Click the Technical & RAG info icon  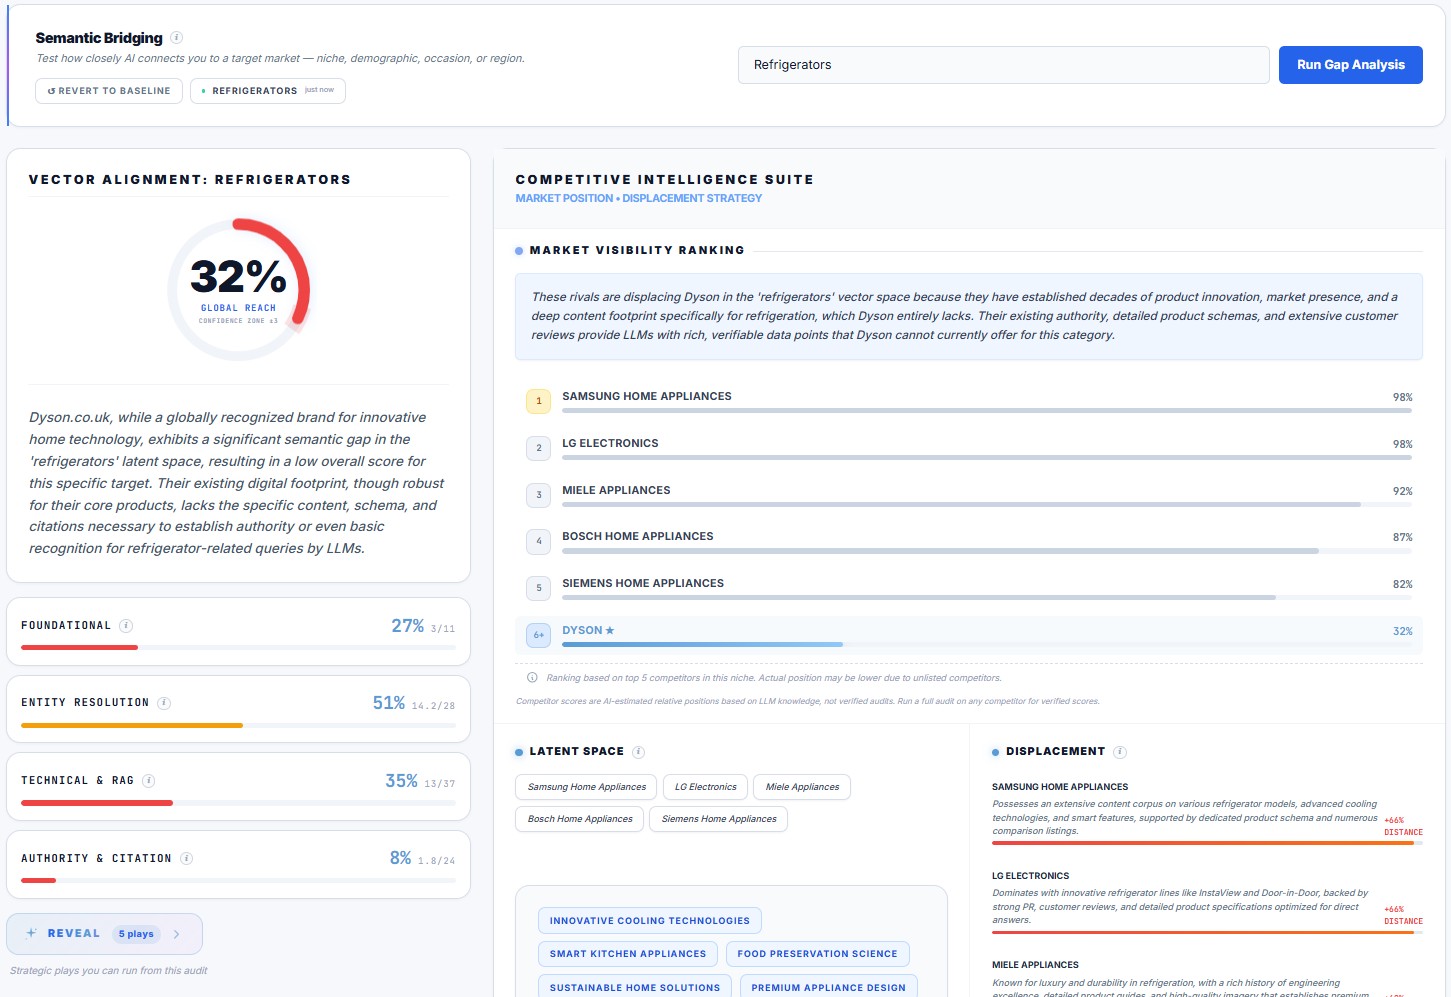148,781
